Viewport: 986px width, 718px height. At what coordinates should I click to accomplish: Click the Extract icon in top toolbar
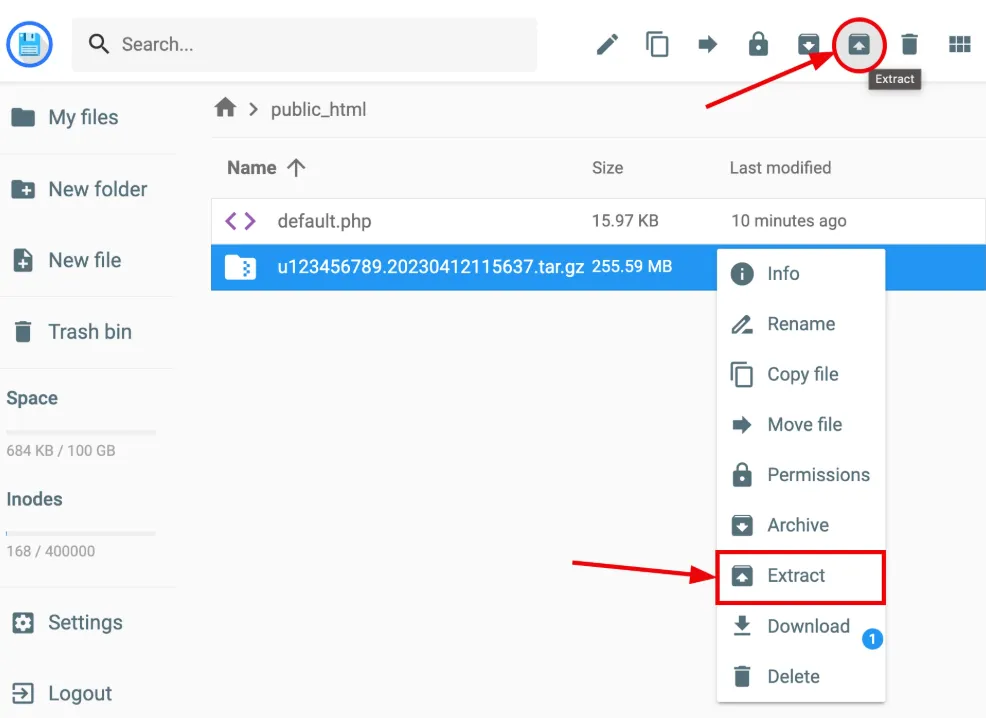pos(859,45)
